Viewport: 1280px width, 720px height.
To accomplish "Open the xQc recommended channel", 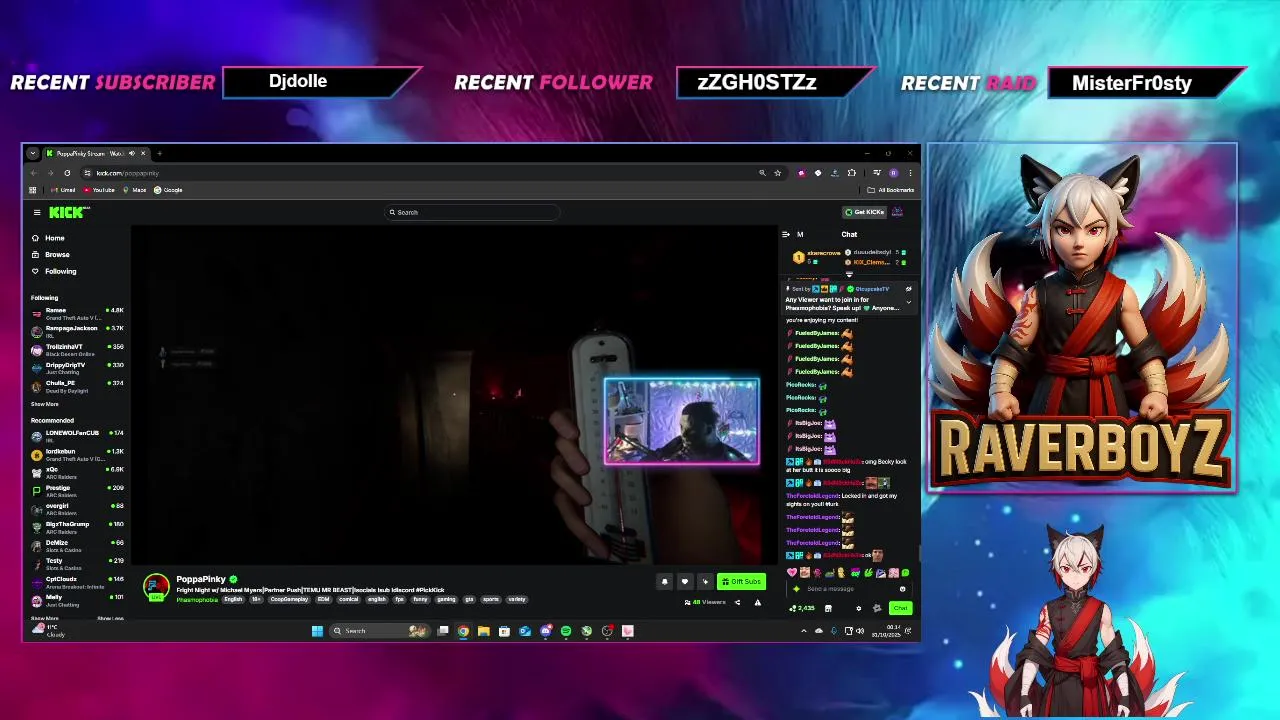I will tap(78, 472).
